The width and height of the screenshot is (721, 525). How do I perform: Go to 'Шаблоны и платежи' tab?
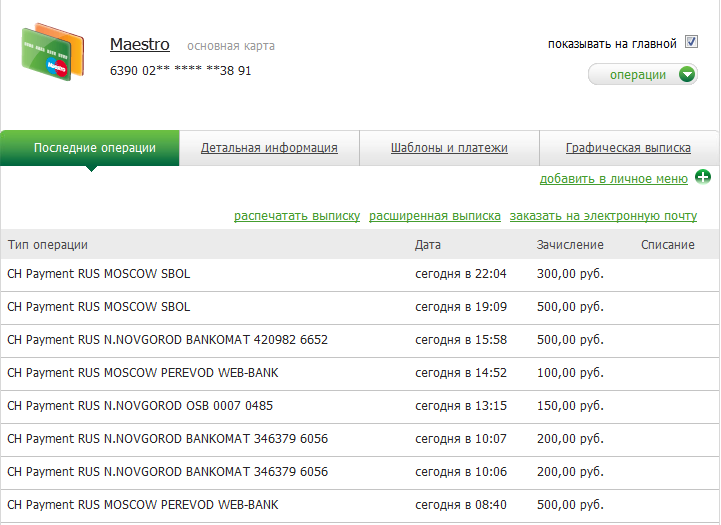pos(449,148)
